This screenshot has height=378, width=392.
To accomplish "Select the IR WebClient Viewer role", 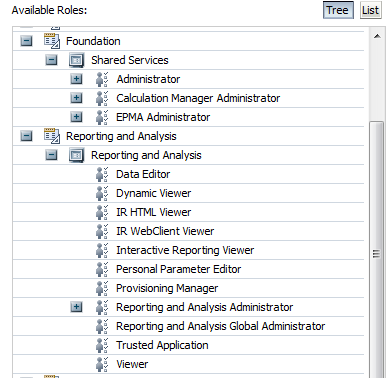I will pyautogui.click(x=165, y=231).
